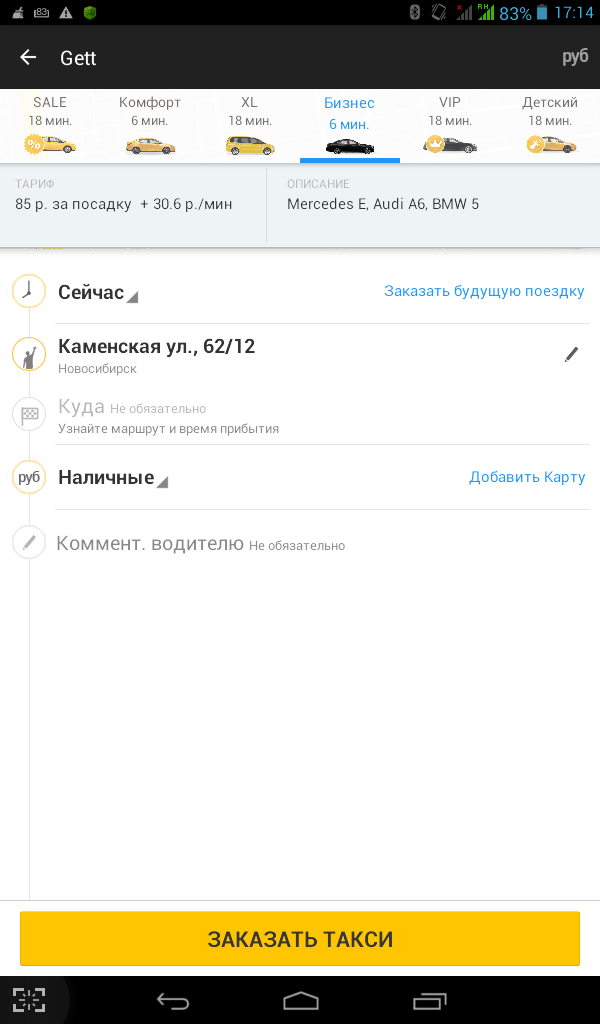Tap the ЗАКАЗАТЬ ТАКСИ button
Image resolution: width=600 pixels, height=1024 pixels.
click(300, 938)
